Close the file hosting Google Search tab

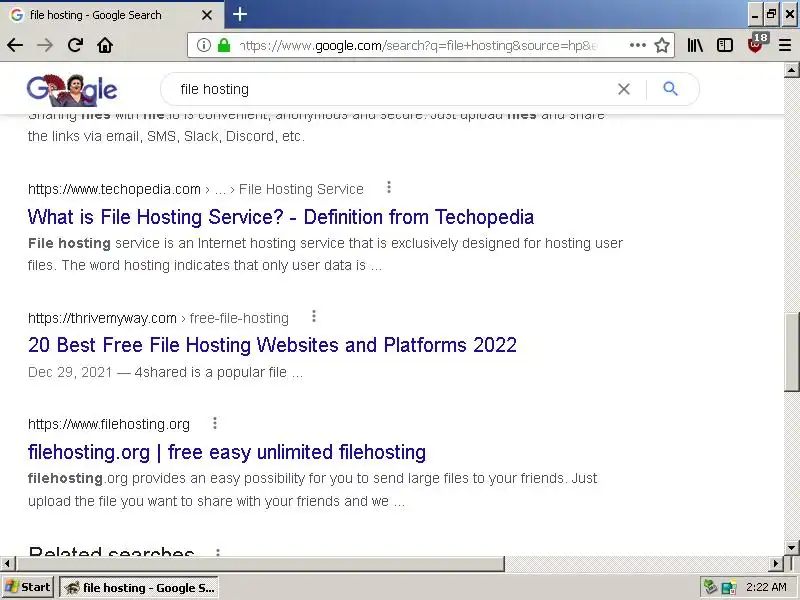207,15
